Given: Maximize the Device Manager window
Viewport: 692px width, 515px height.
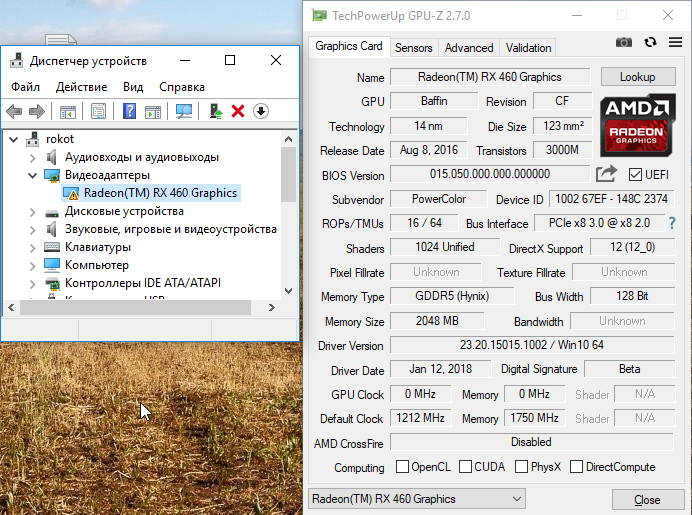Looking at the screenshot, I should point(230,60).
